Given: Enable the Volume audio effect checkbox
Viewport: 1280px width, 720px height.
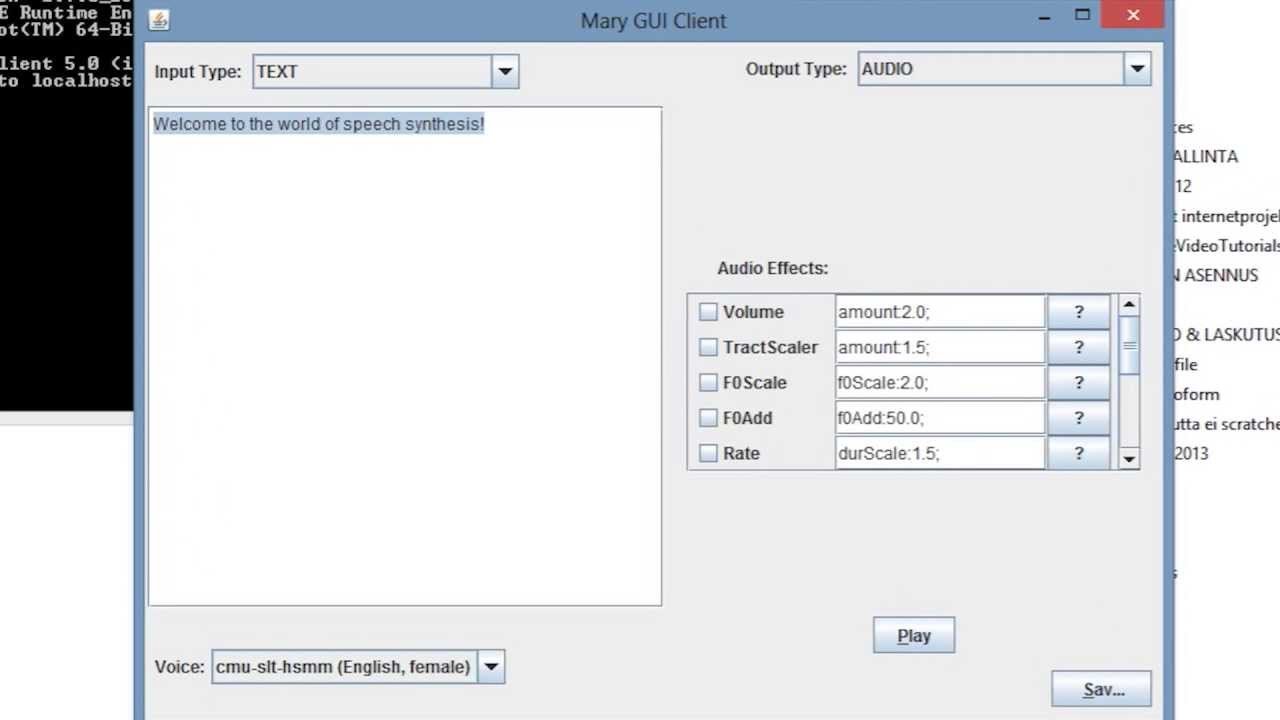Looking at the screenshot, I should [708, 312].
